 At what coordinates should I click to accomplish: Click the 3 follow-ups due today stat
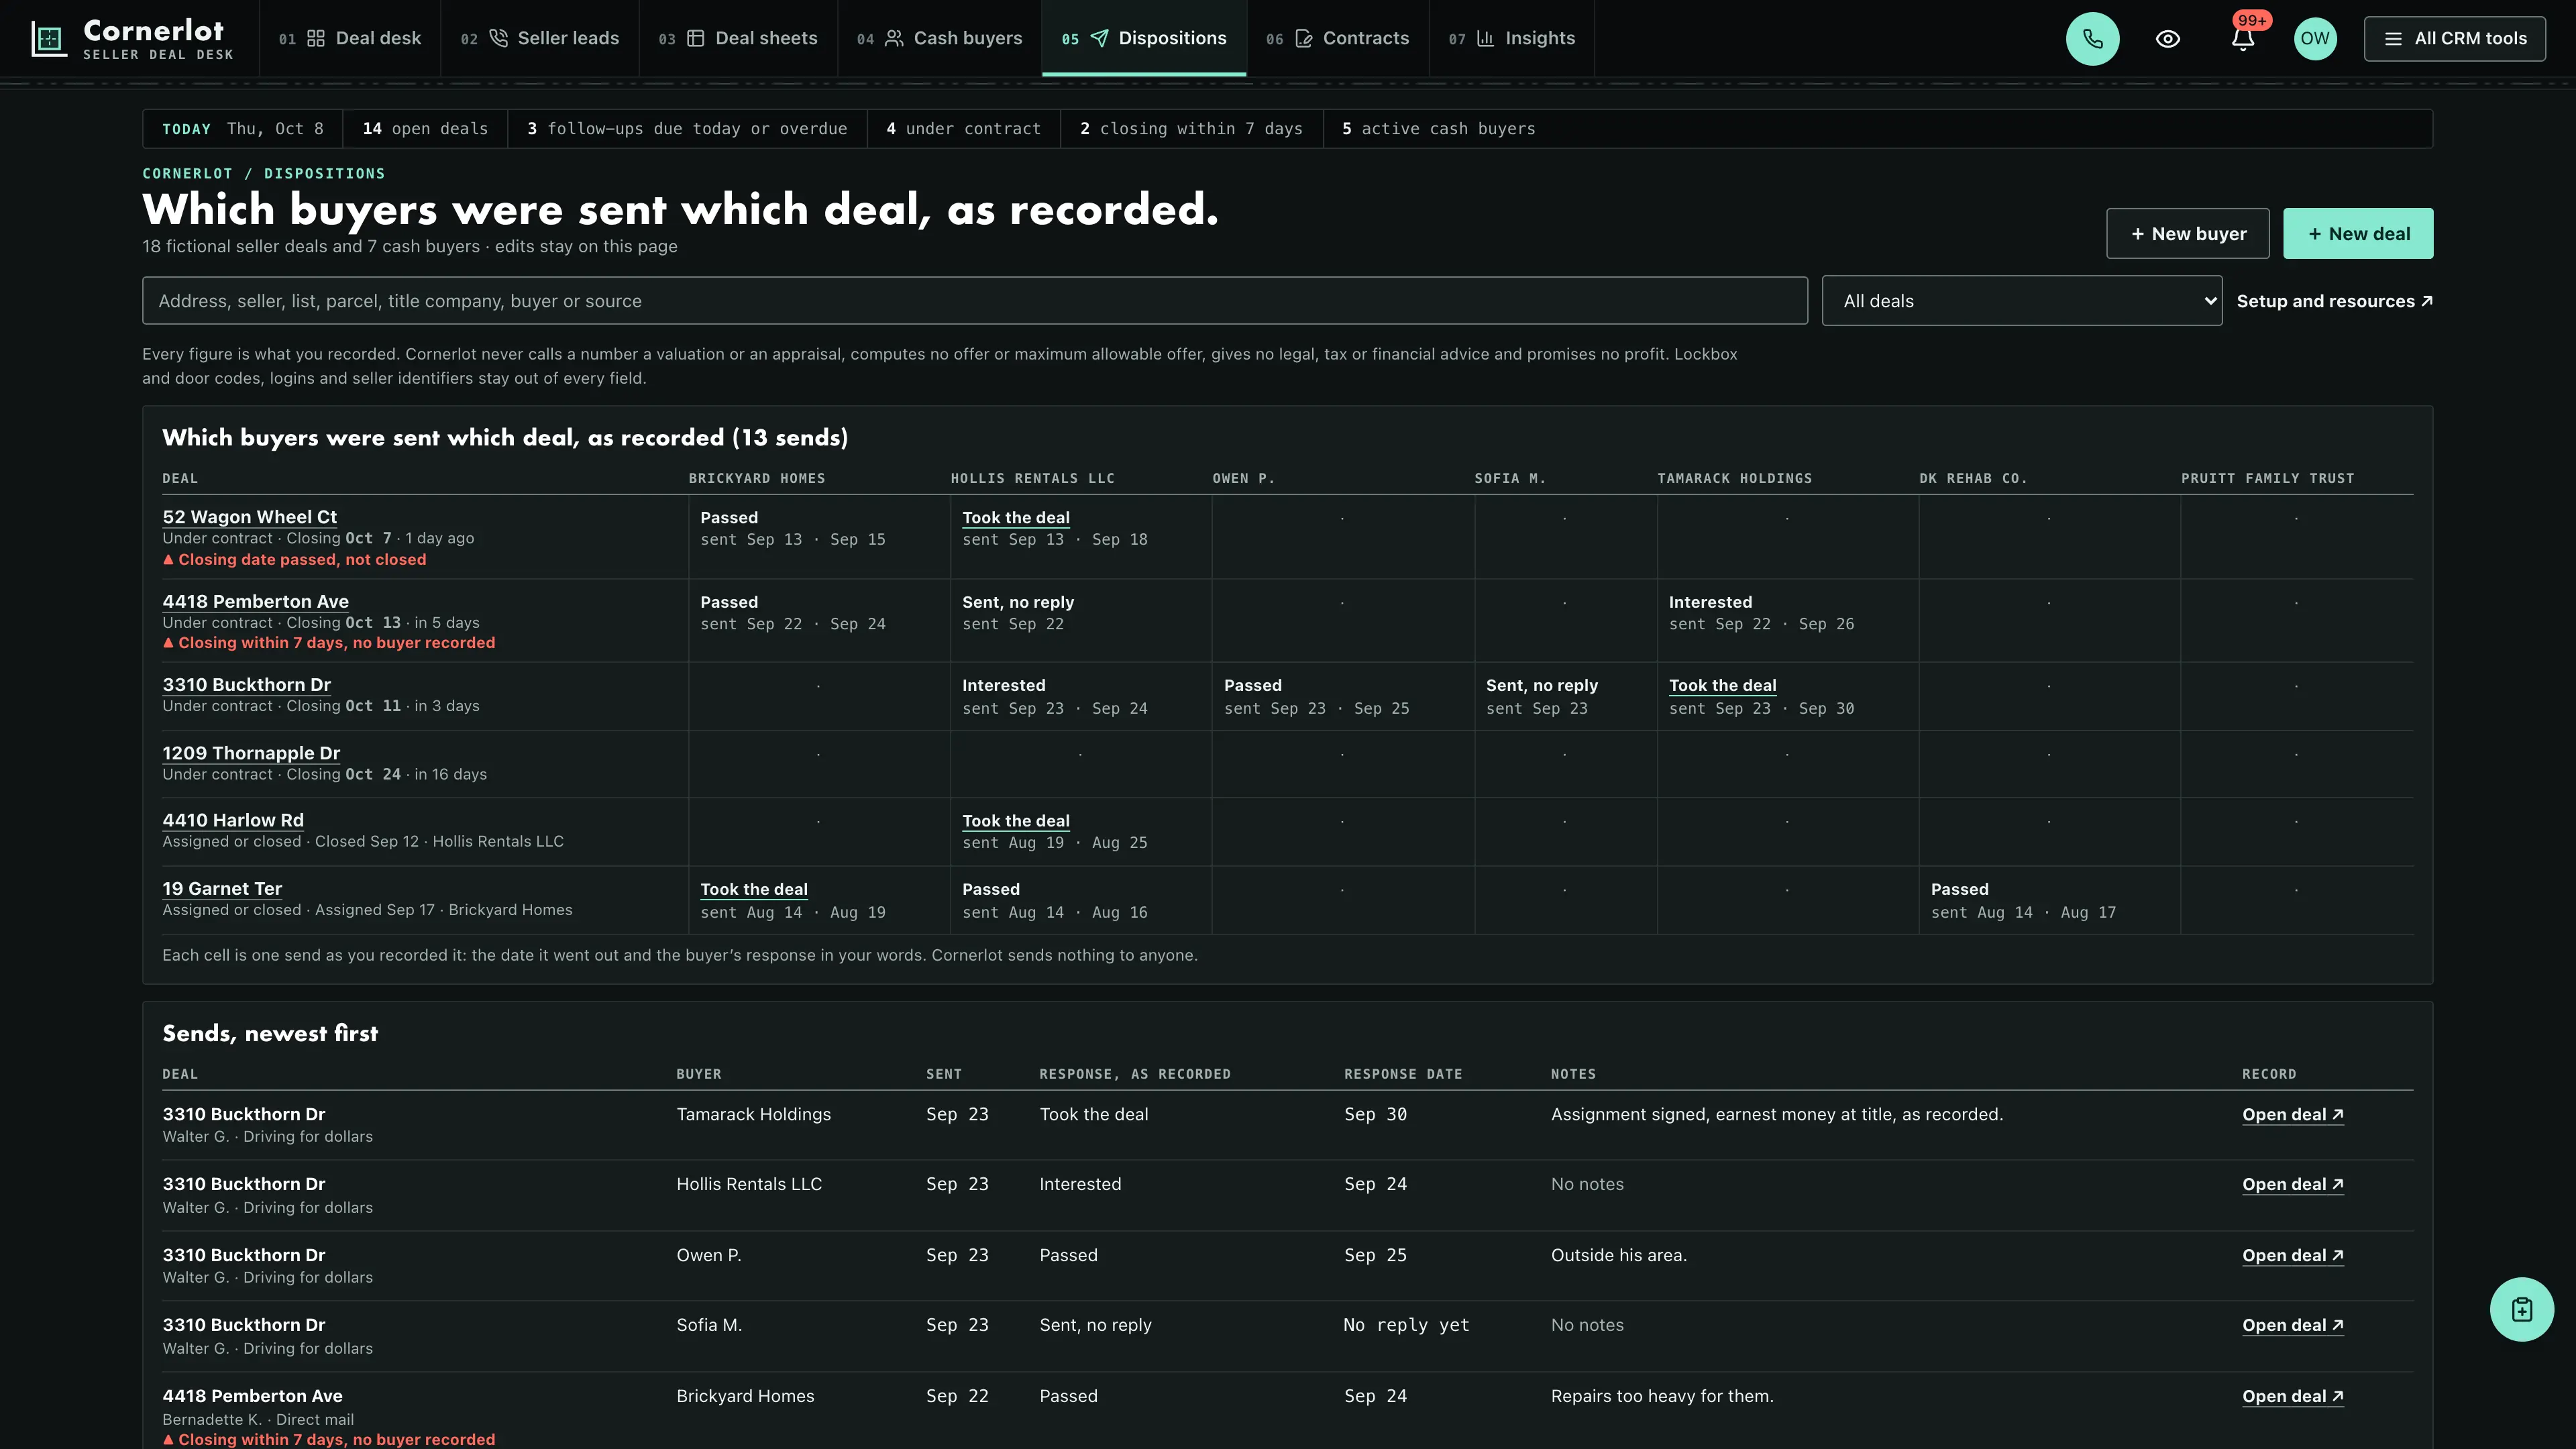click(687, 129)
